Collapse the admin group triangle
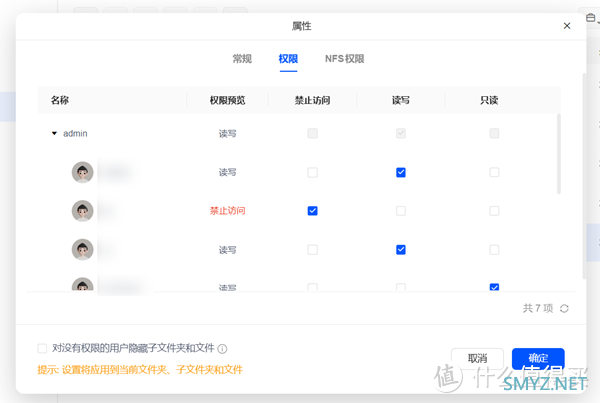Viewport: 600px width, 403px height. coord(55,133)
